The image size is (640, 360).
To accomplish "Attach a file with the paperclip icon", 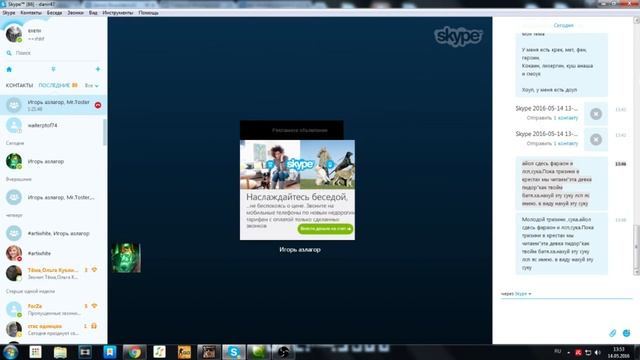I will (613, 333).
